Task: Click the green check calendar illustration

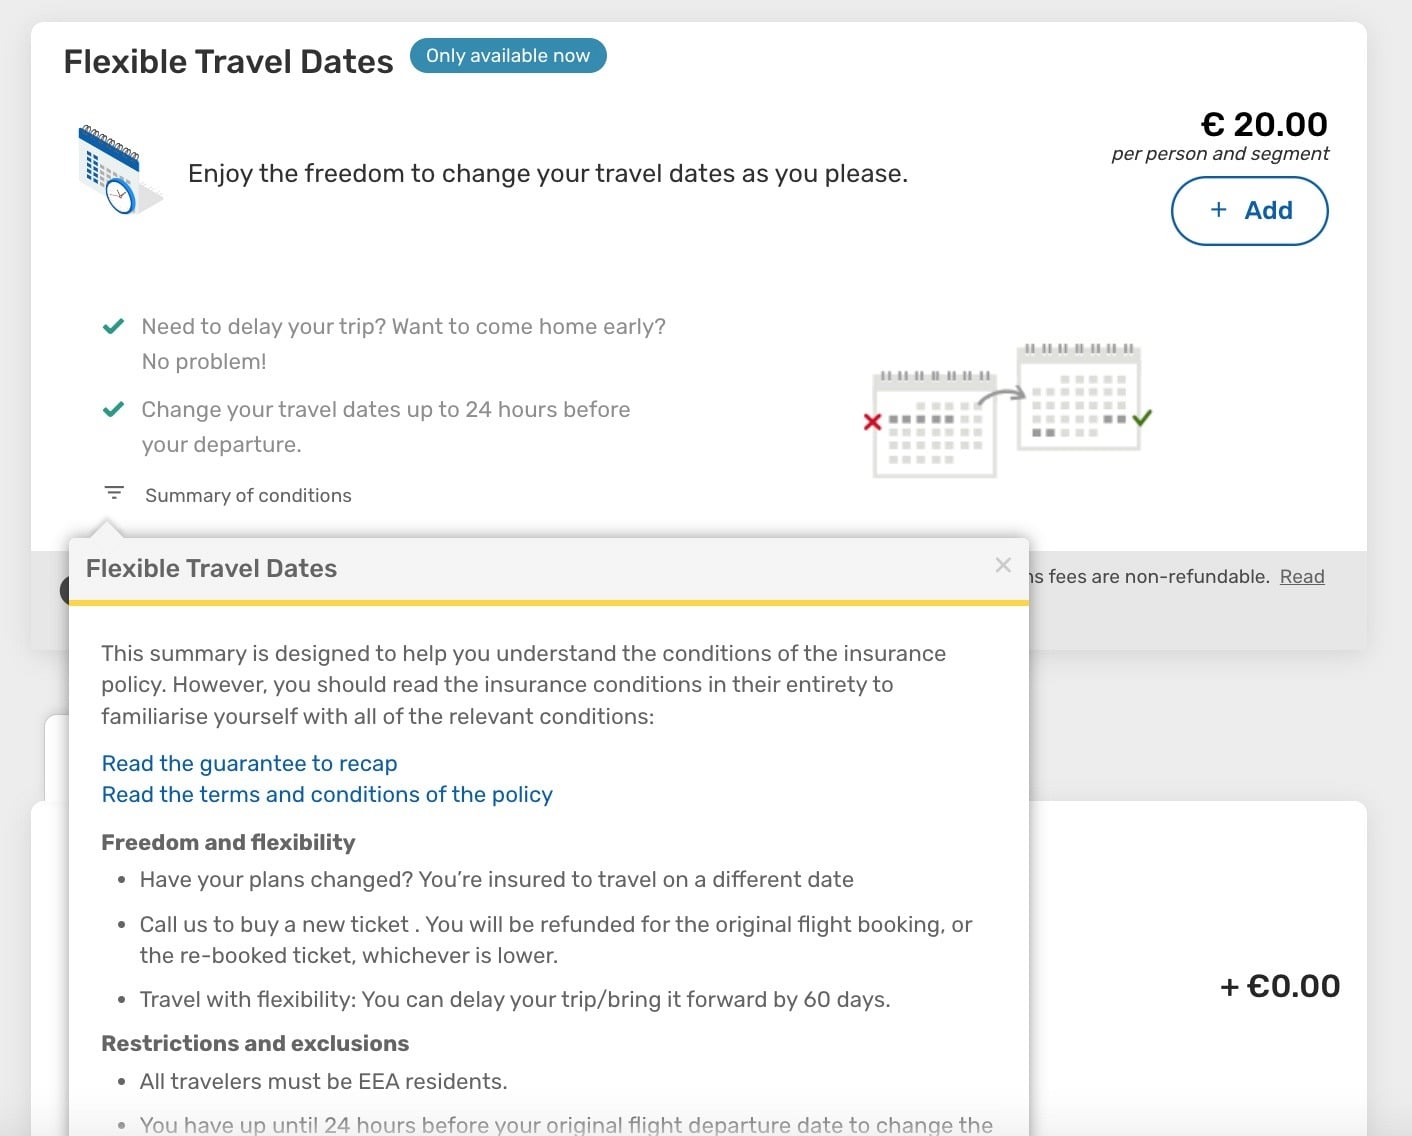Action: click(1084, 397)
